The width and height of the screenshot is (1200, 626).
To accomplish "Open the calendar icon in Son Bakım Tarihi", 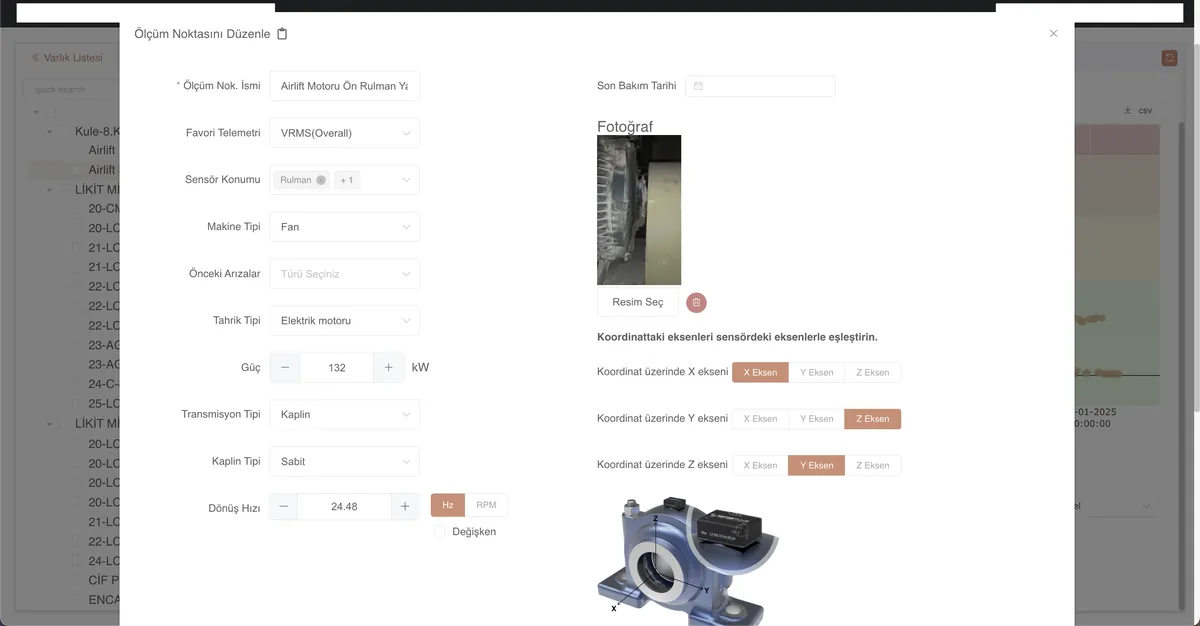I will (x=698, y=86).
